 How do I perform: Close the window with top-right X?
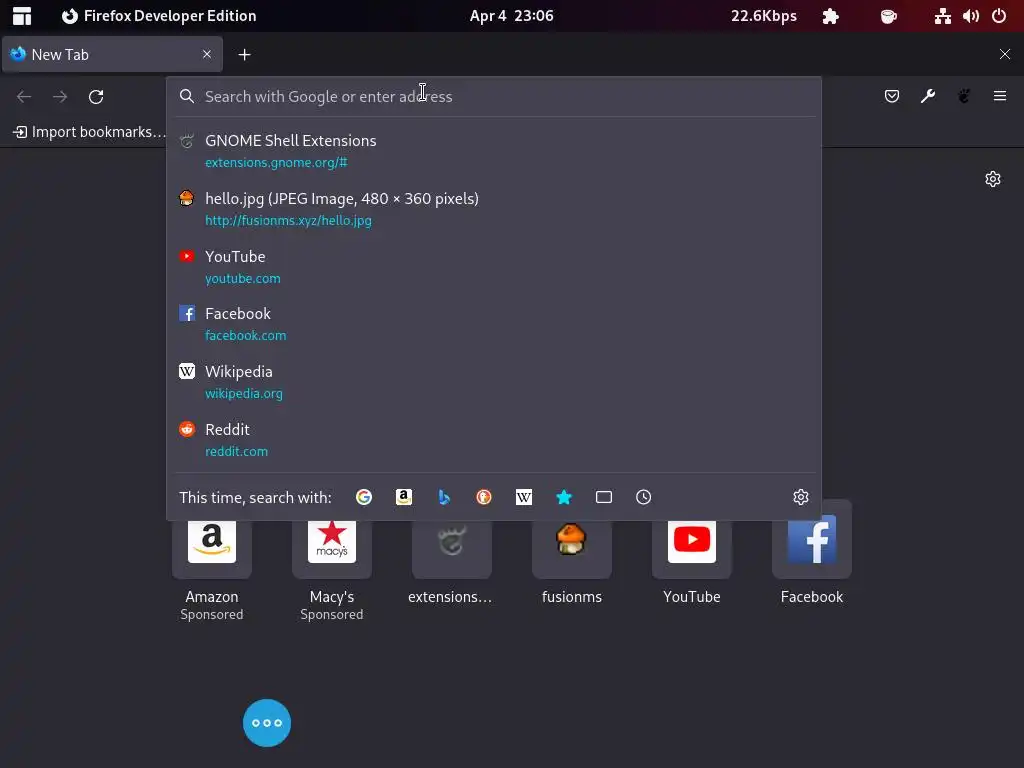click(x=1005, y=54)
